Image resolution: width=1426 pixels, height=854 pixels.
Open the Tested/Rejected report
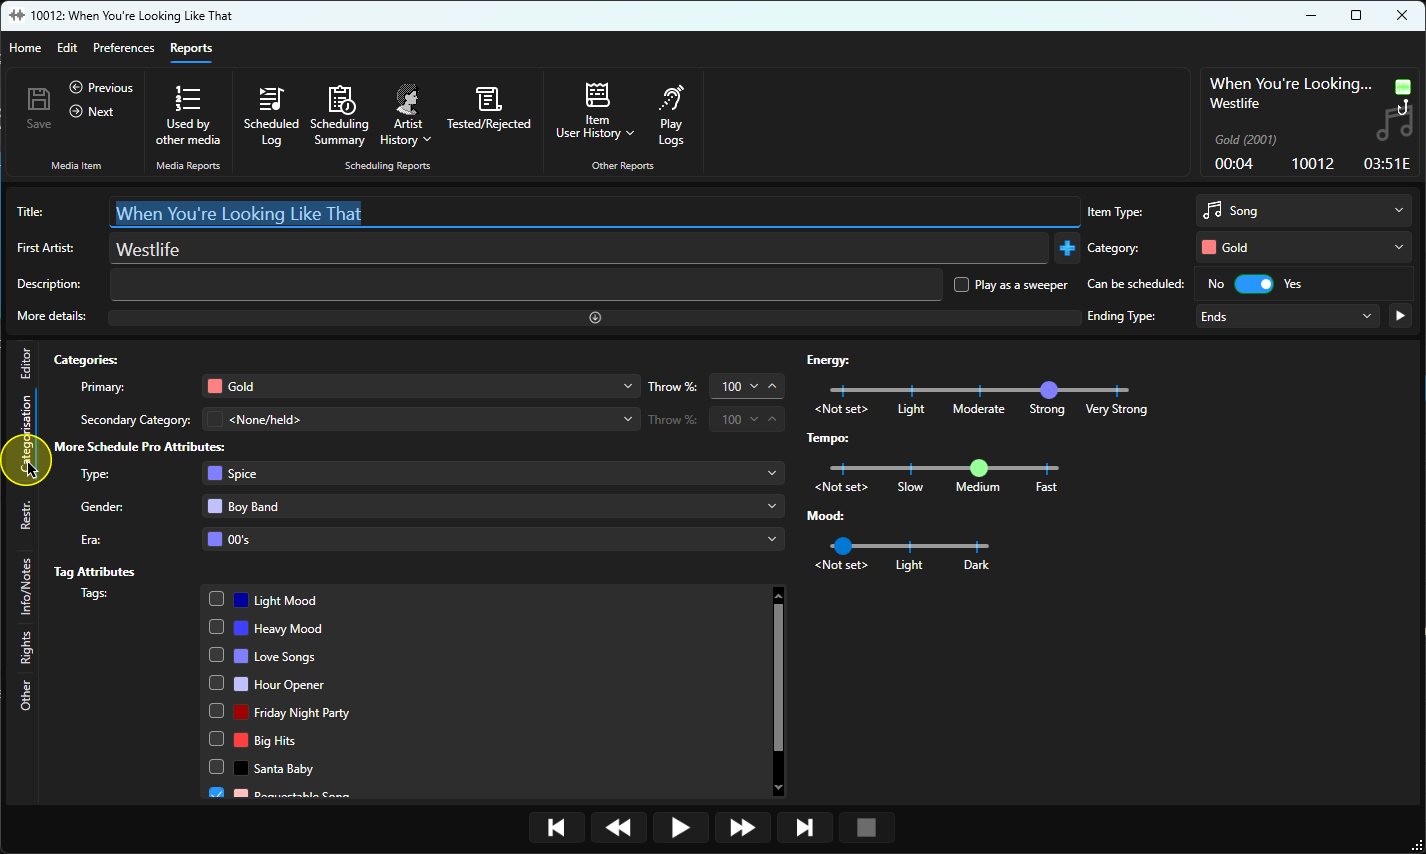488,108
